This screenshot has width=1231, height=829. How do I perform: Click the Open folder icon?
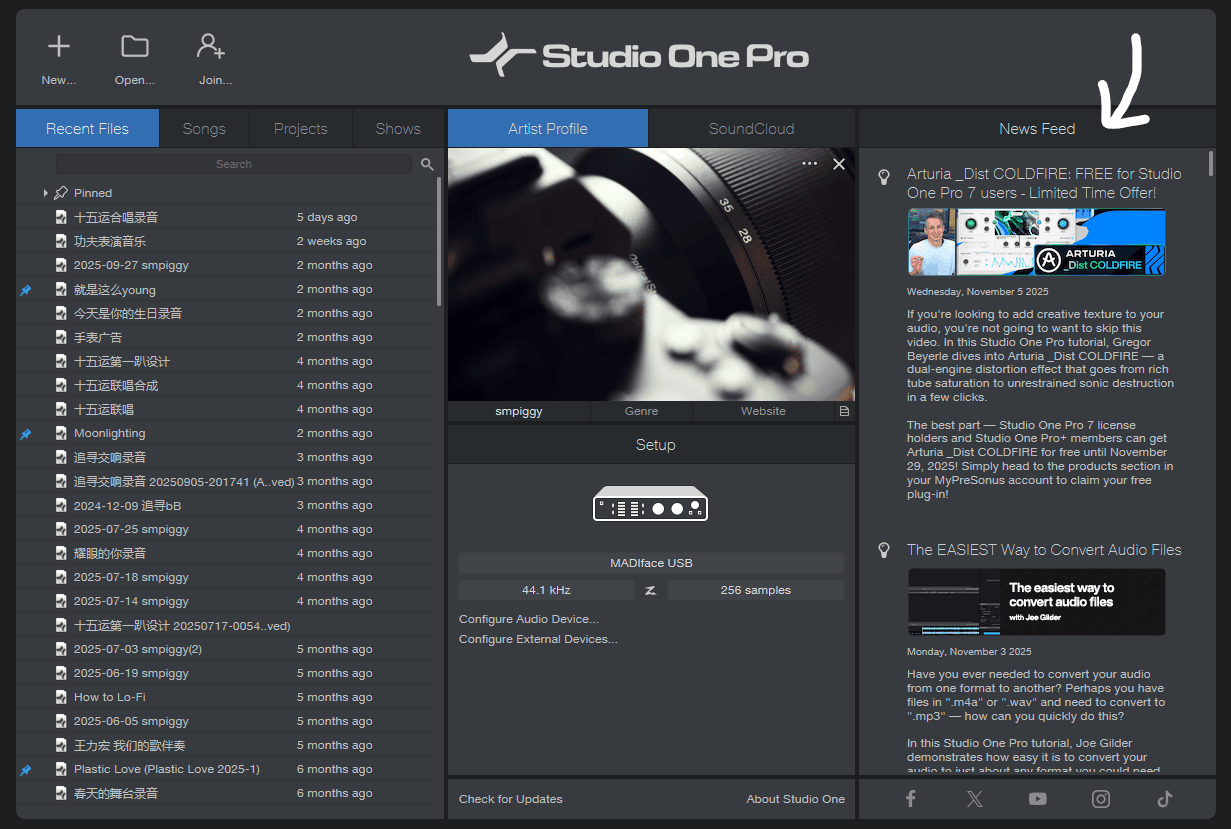134,46
